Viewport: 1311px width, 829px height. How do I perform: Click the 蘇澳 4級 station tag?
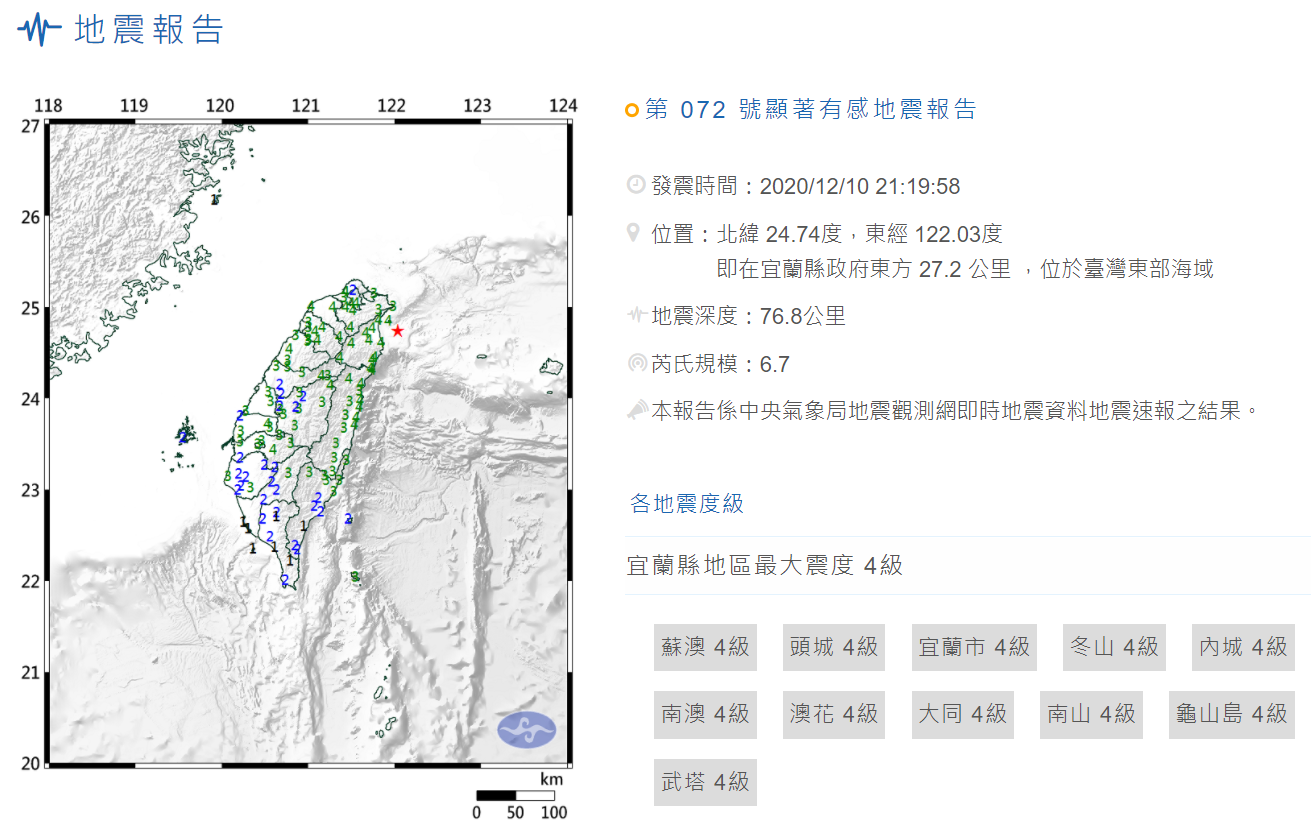pos(705,647)
